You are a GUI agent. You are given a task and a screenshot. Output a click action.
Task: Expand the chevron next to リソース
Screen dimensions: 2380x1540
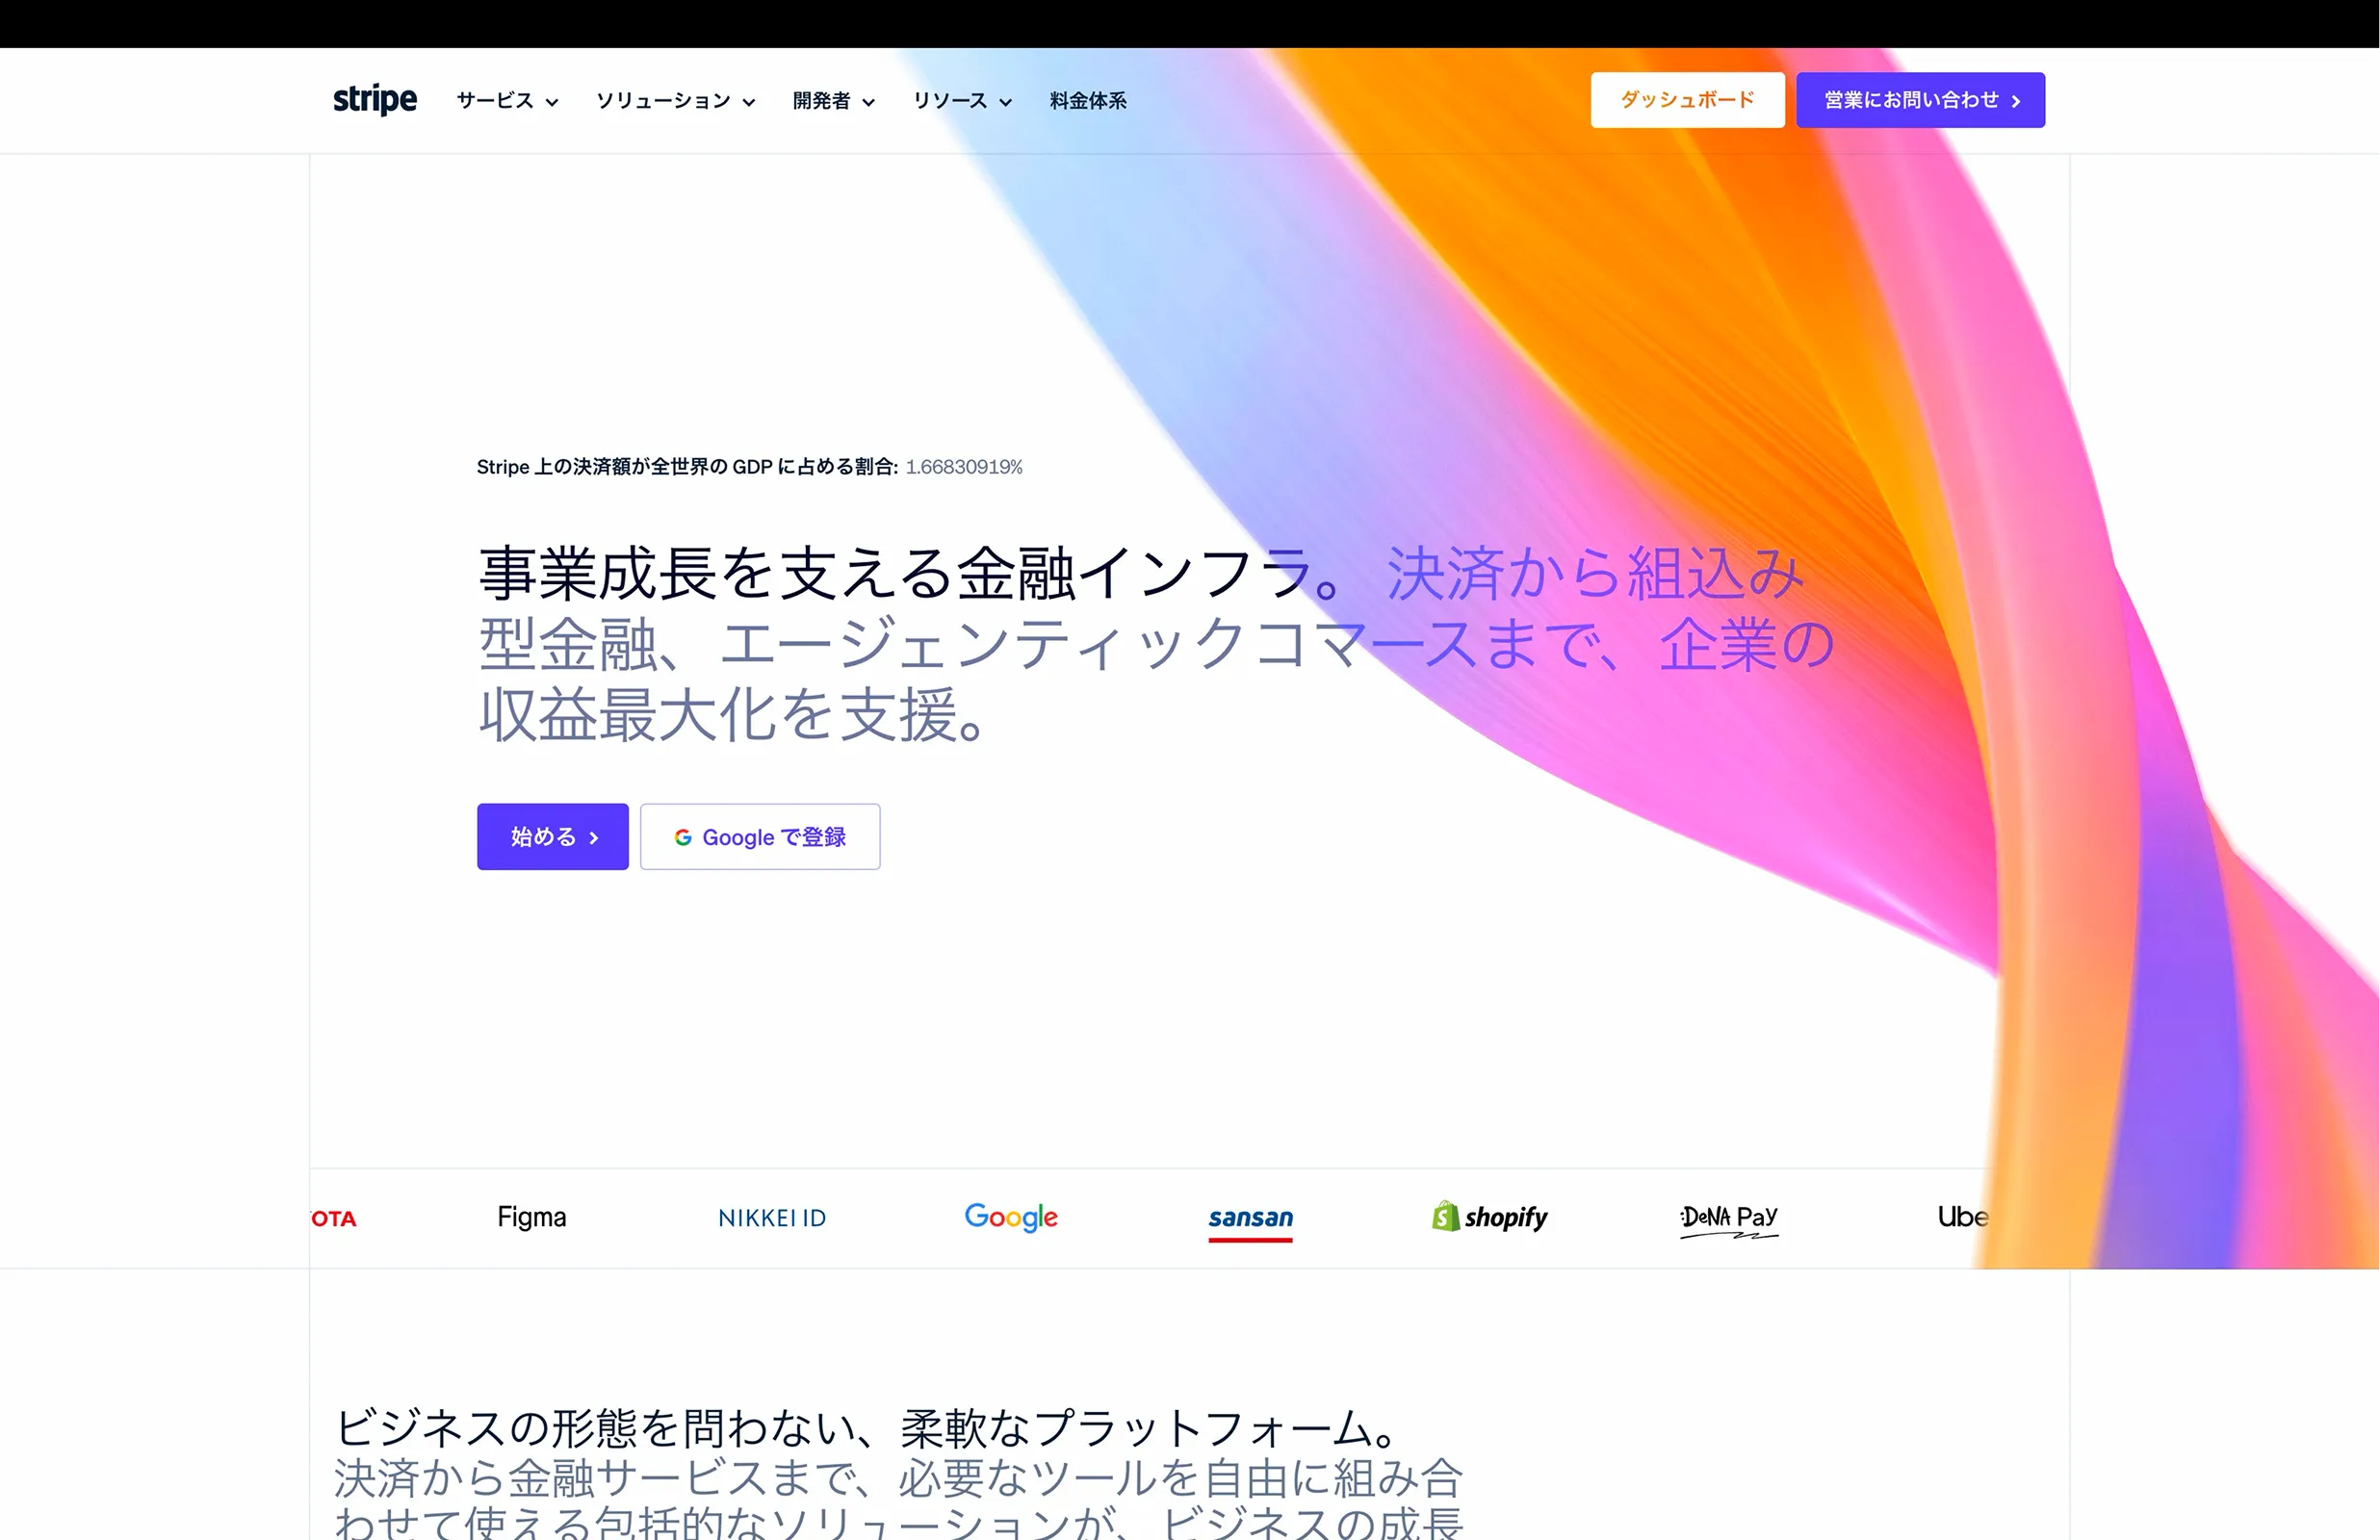click(1005, 102)
